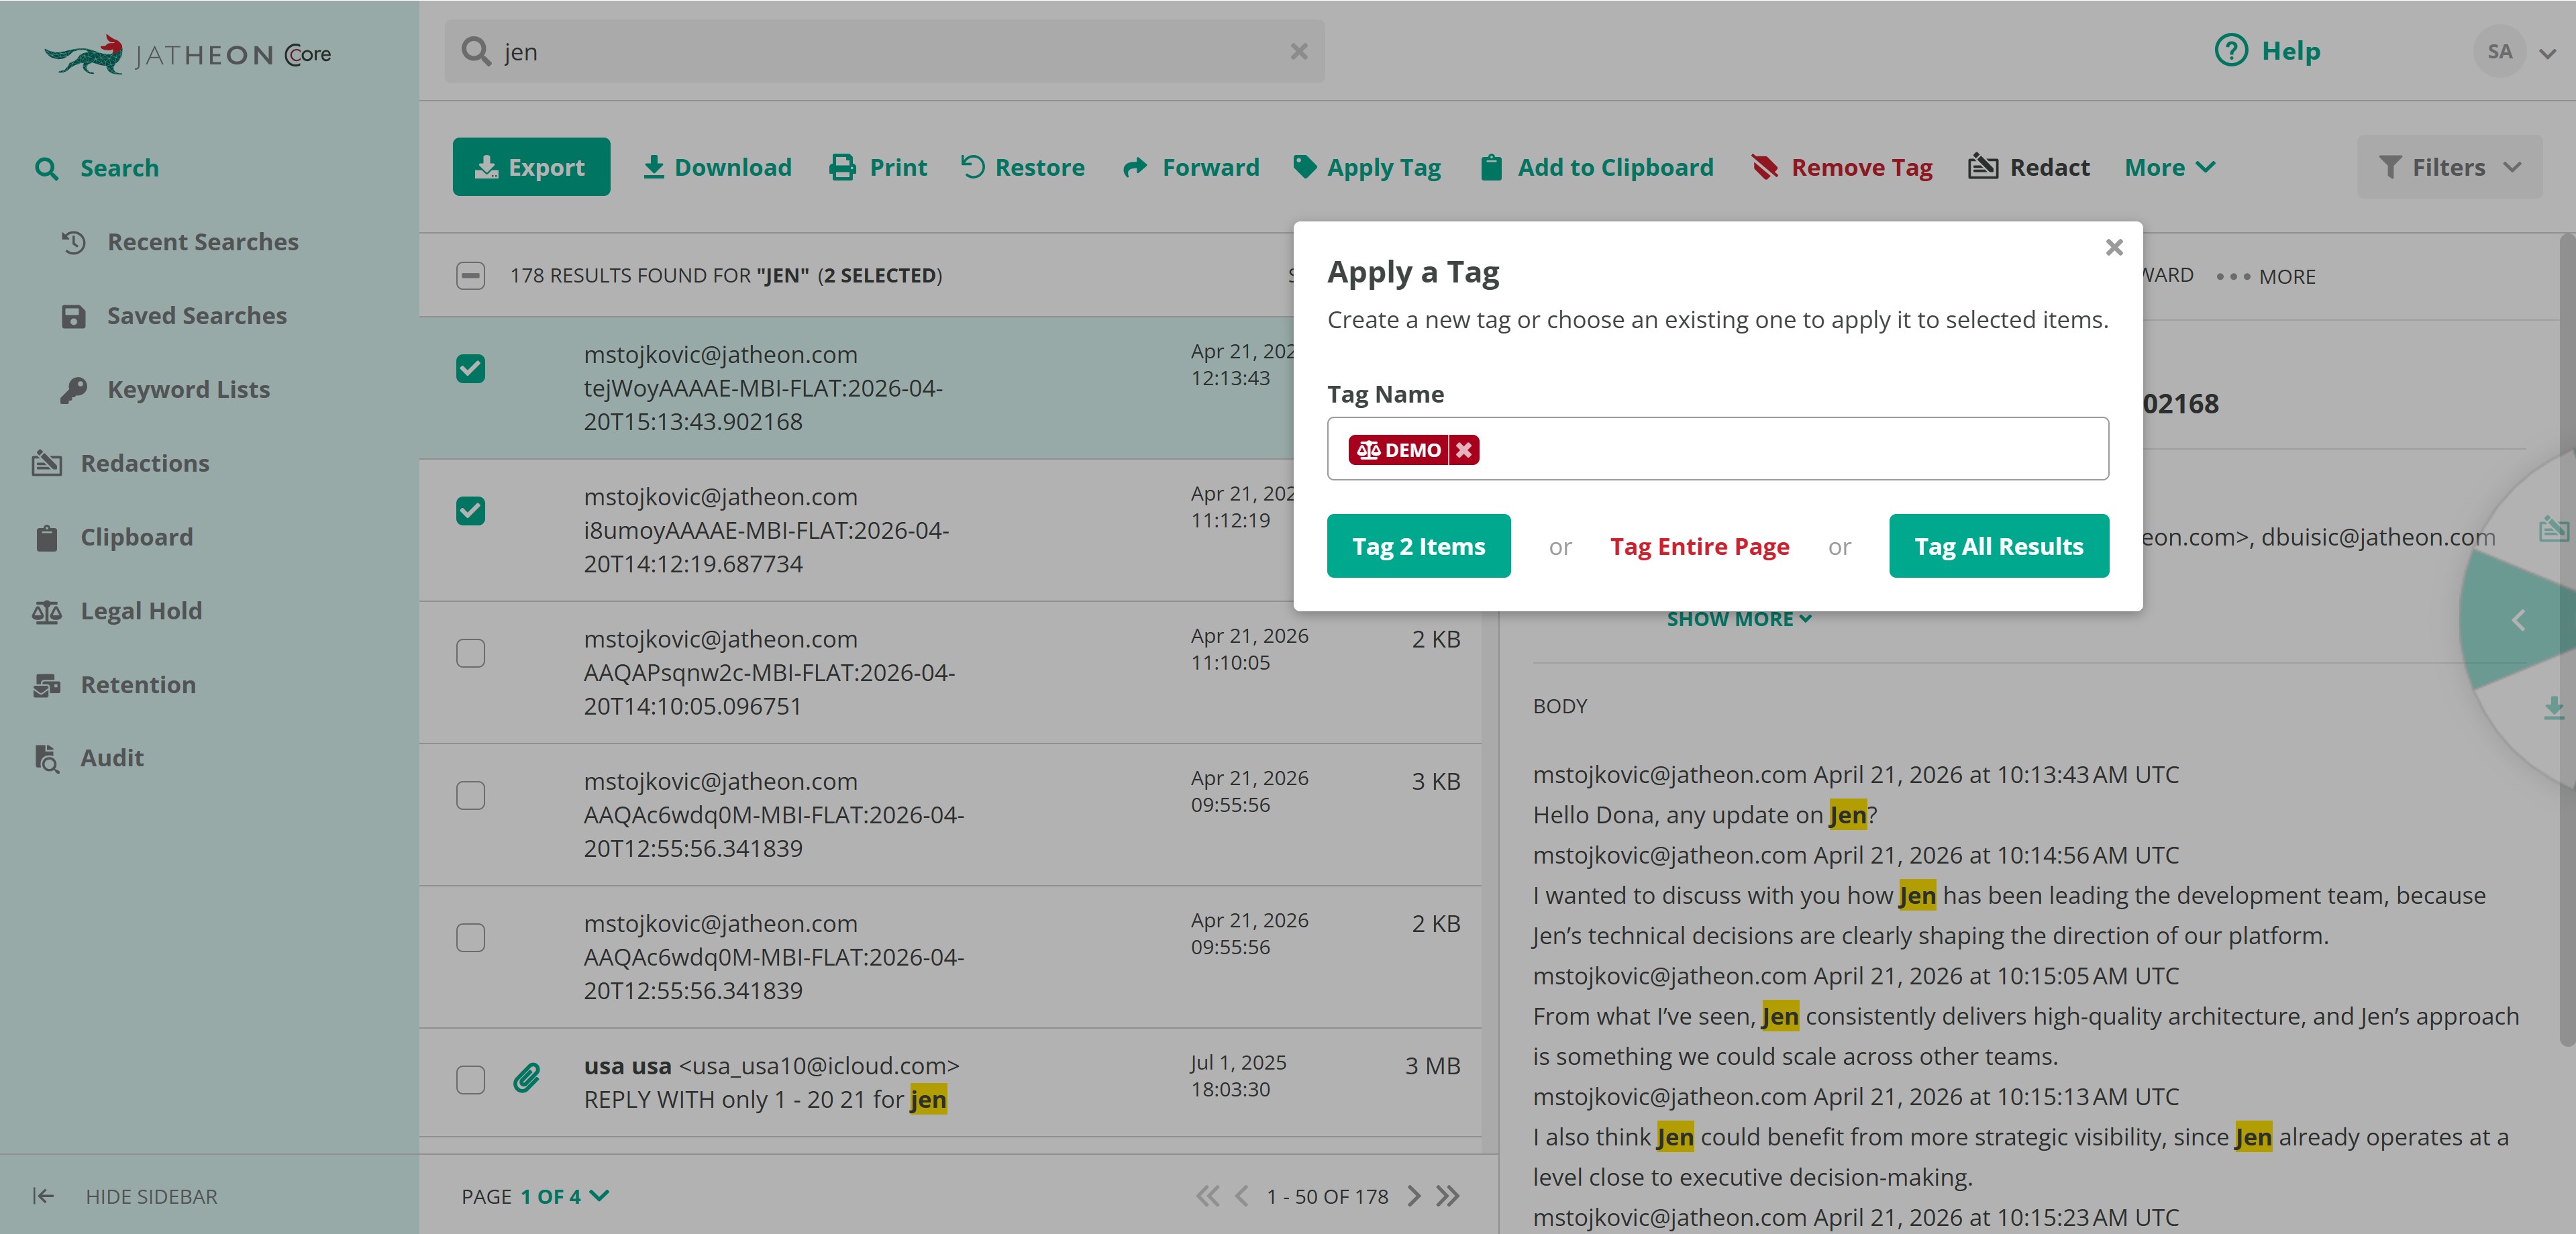The width and height of the screenshot is (2576, 1234).
Task: Click the Audit sidebar icon
Action: pos(47,758)
